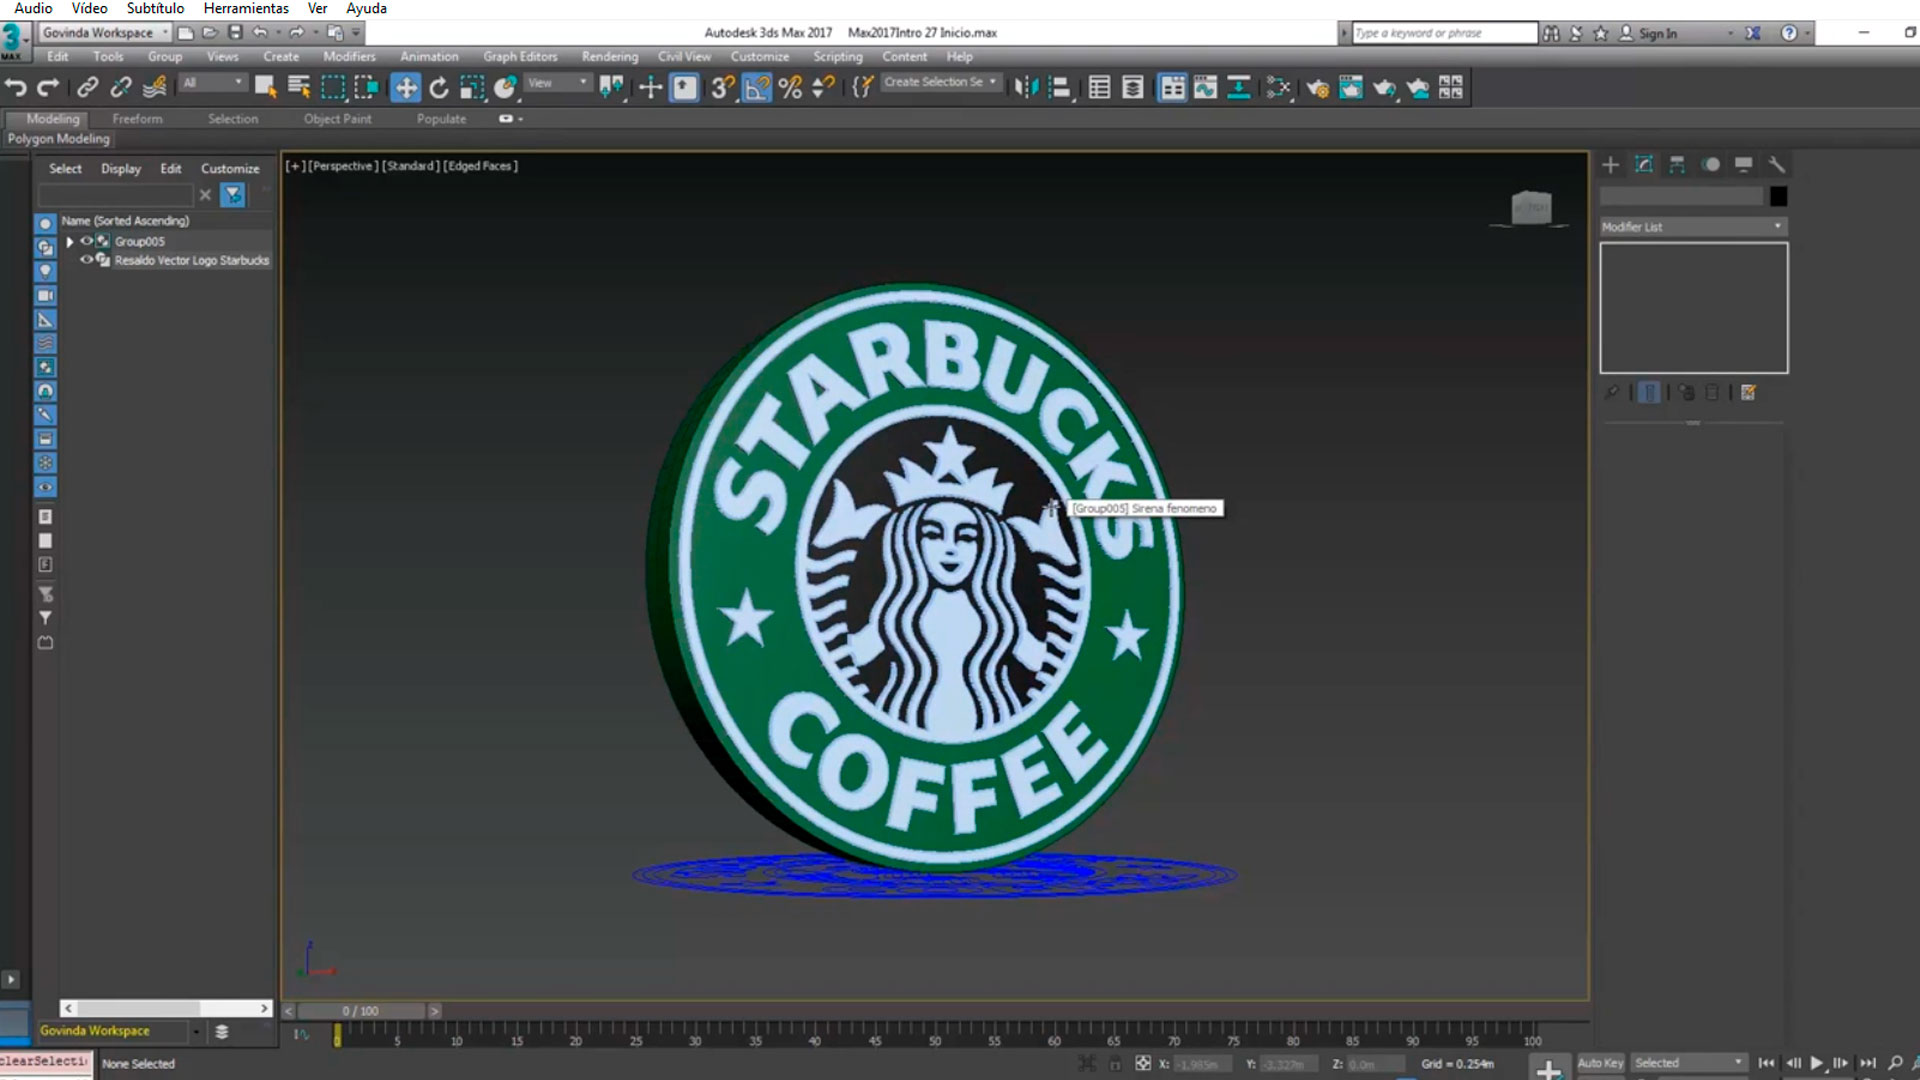The image size is (1920, 1080).
Task: Hide Group005 using its eye icon
Action: 87,241
